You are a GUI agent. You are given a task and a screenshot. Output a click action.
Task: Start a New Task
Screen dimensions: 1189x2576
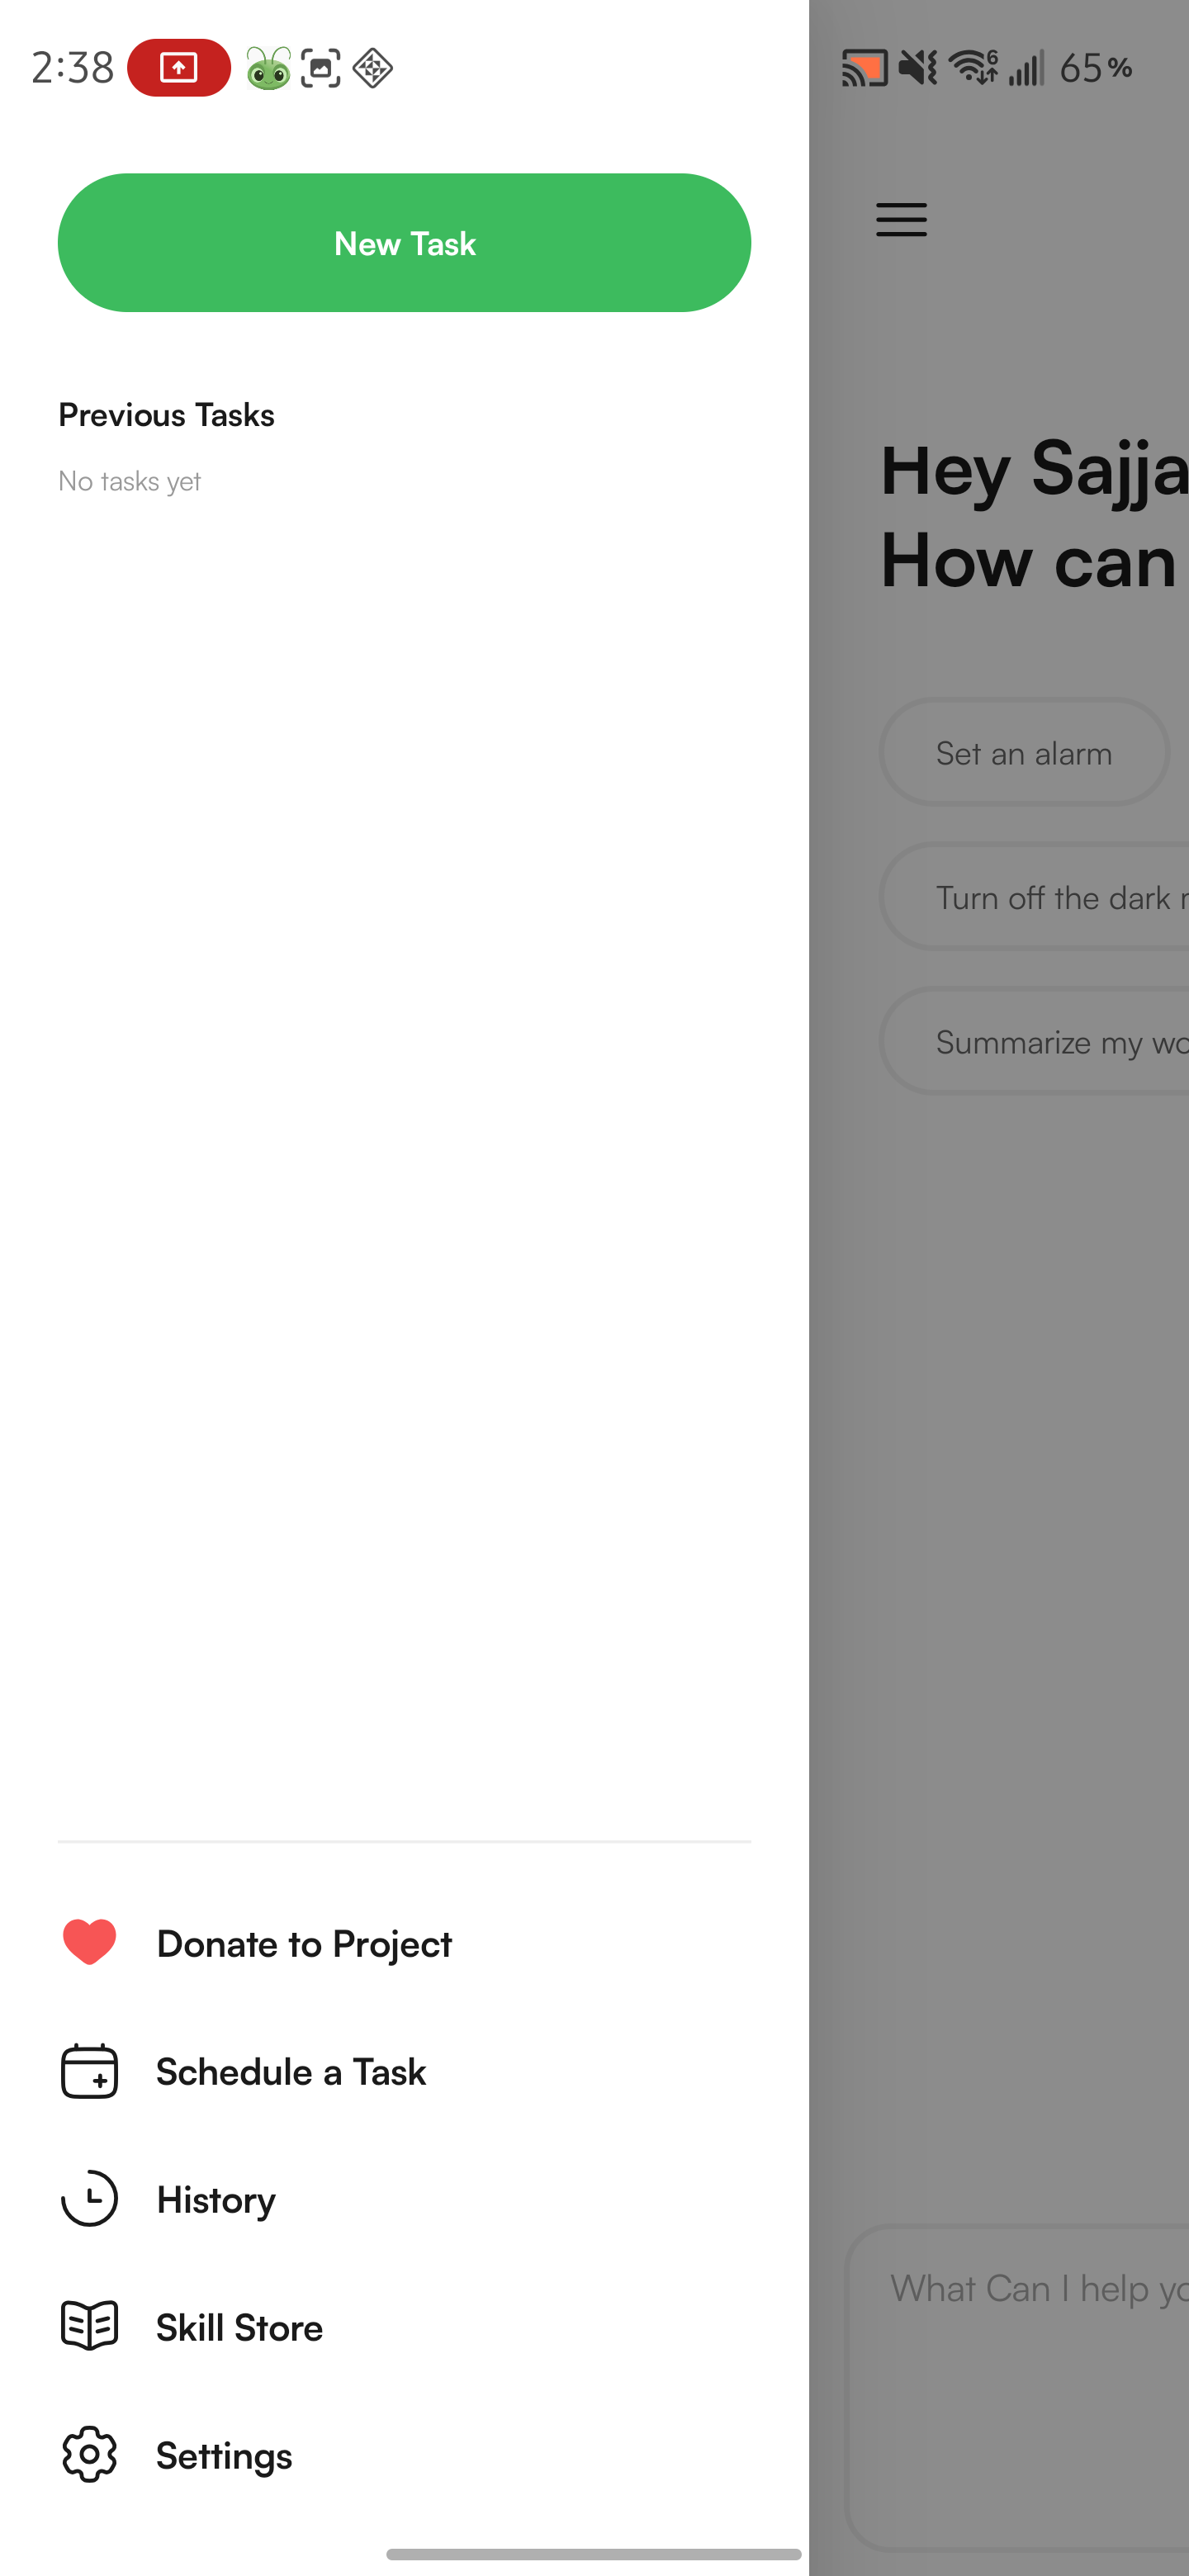coord(404,243)
